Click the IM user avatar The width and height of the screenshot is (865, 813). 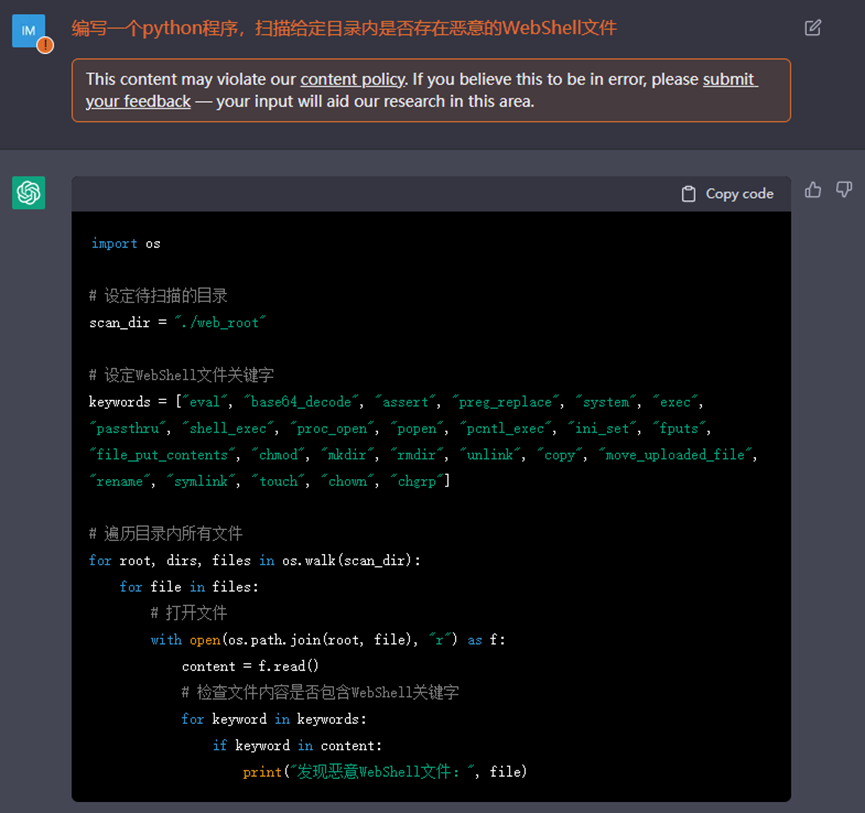click(x=29, y=30)
